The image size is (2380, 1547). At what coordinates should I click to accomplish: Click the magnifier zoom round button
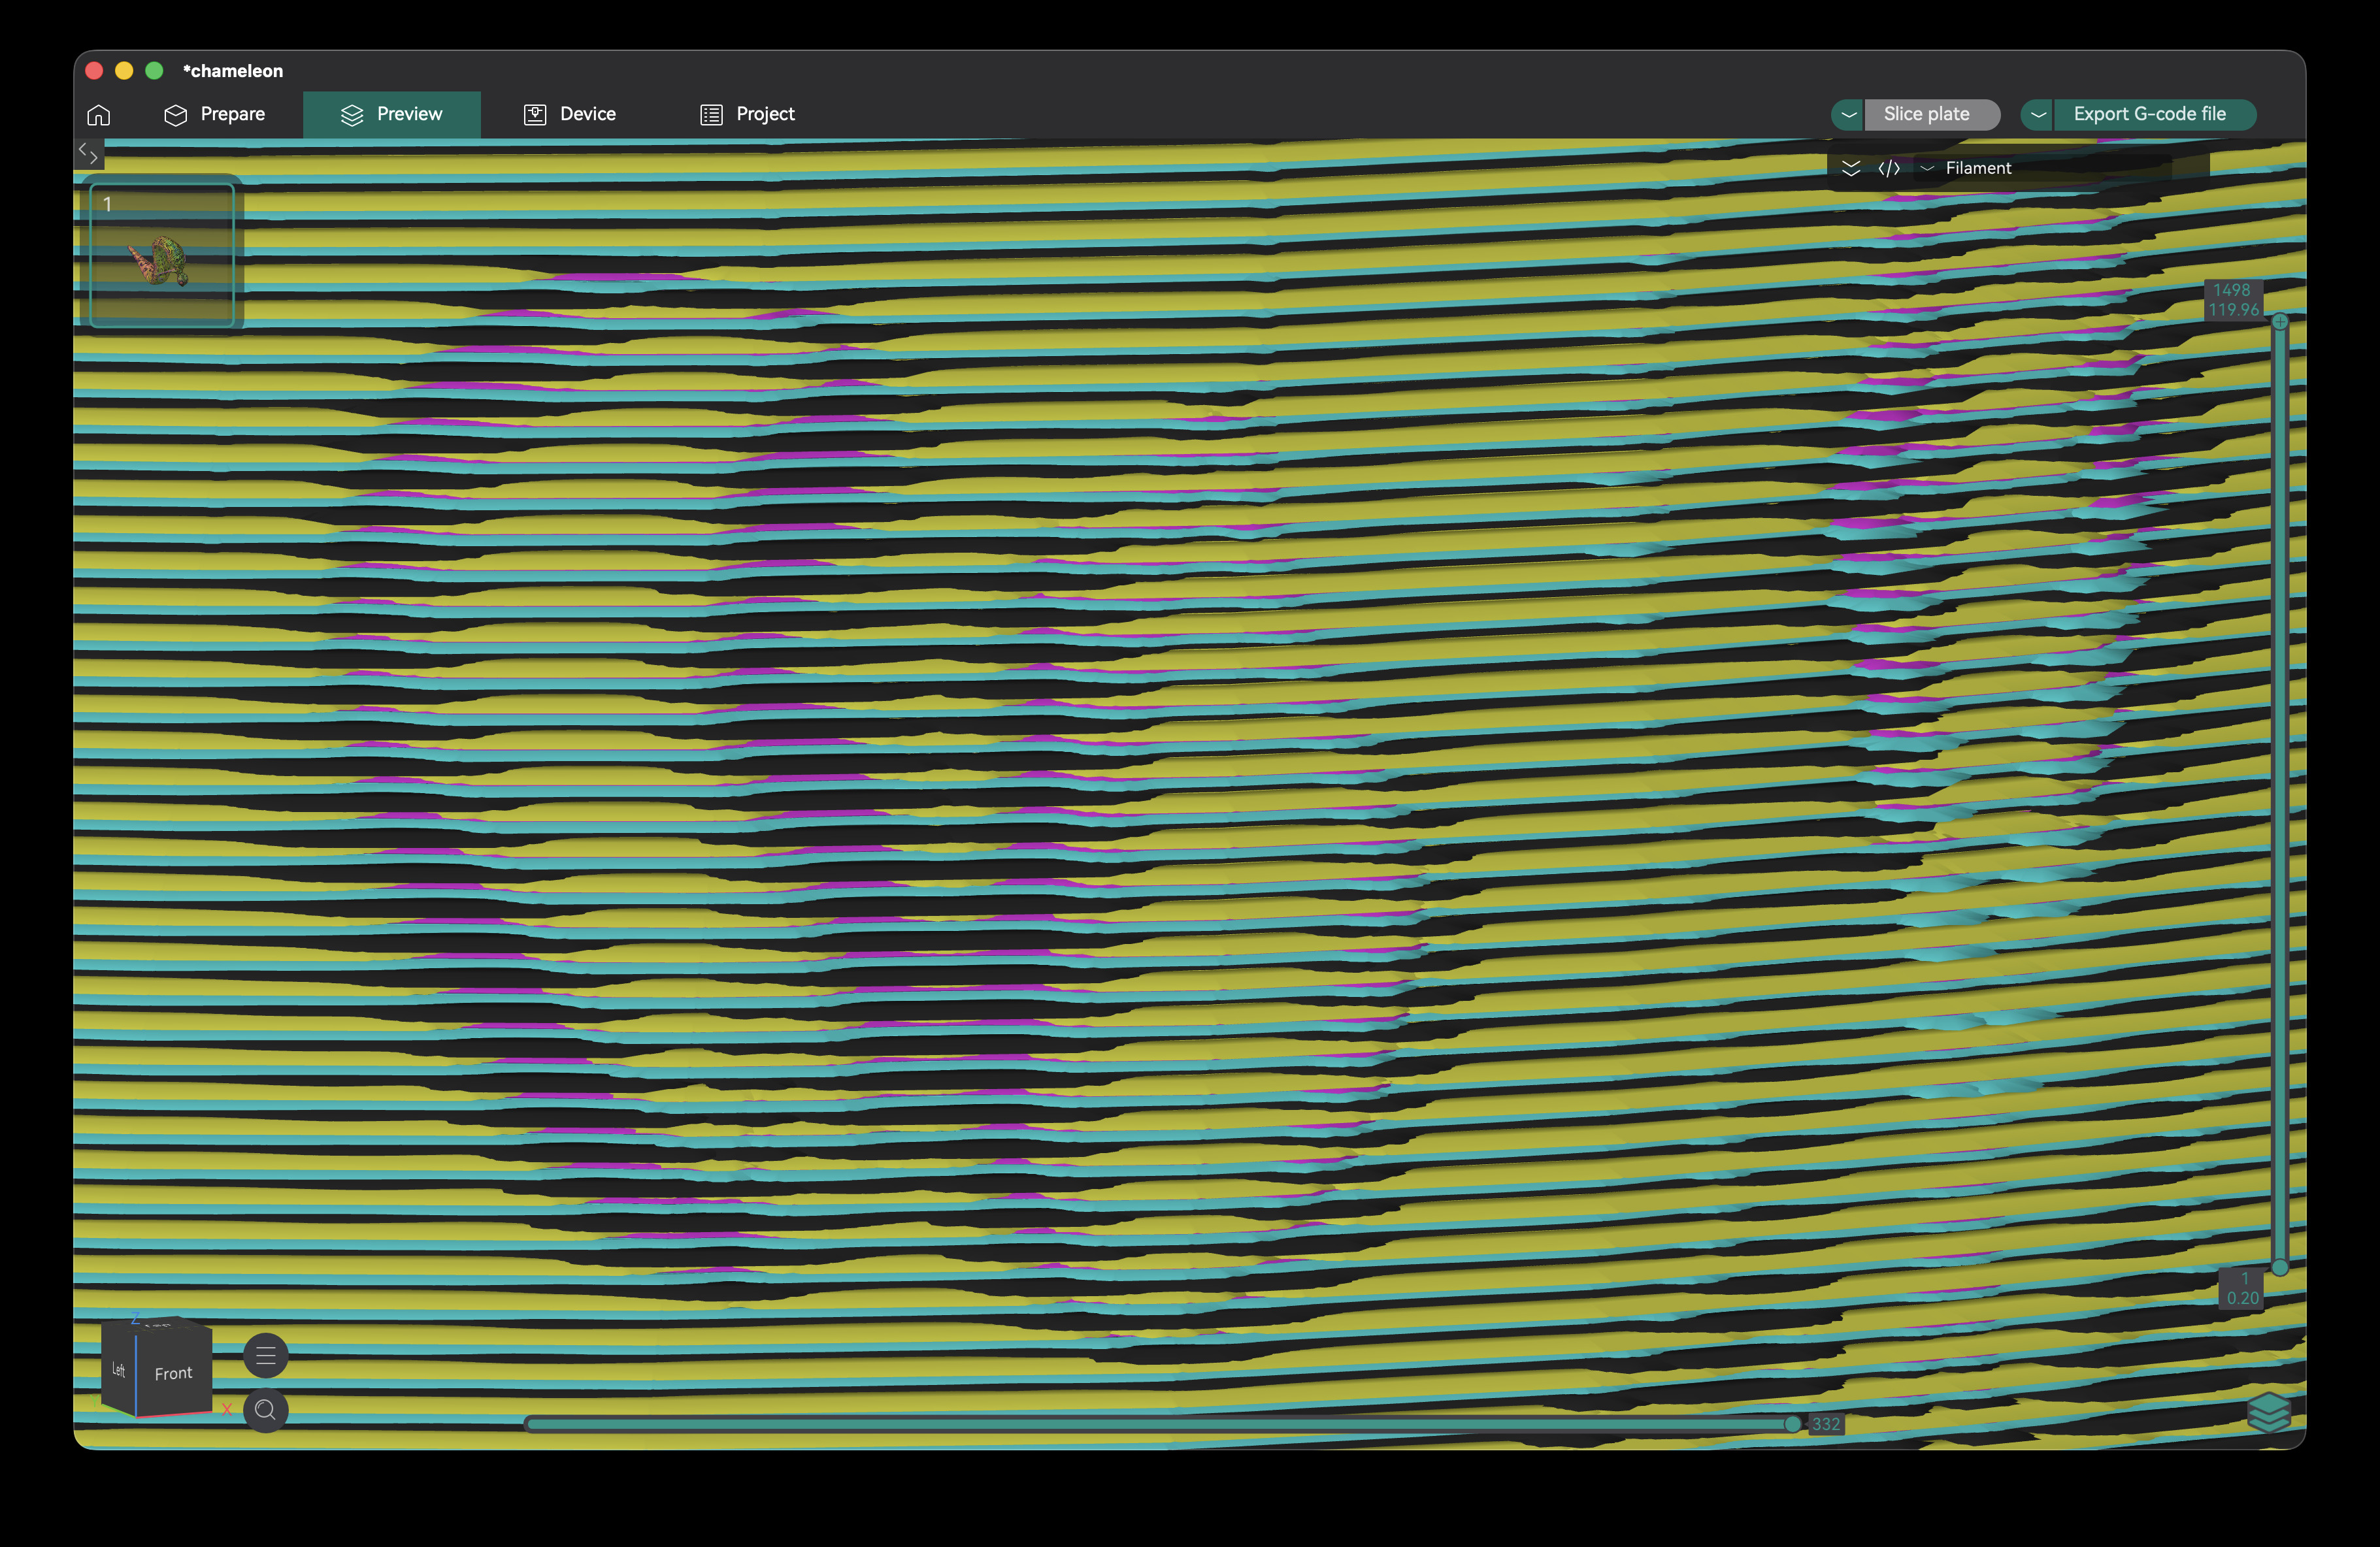[266, 1410]
